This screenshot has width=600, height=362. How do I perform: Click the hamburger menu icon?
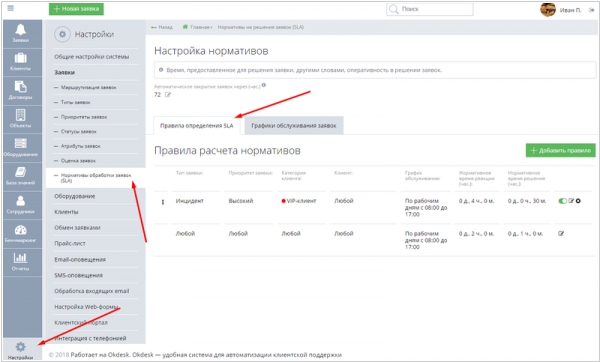(11, 8)
